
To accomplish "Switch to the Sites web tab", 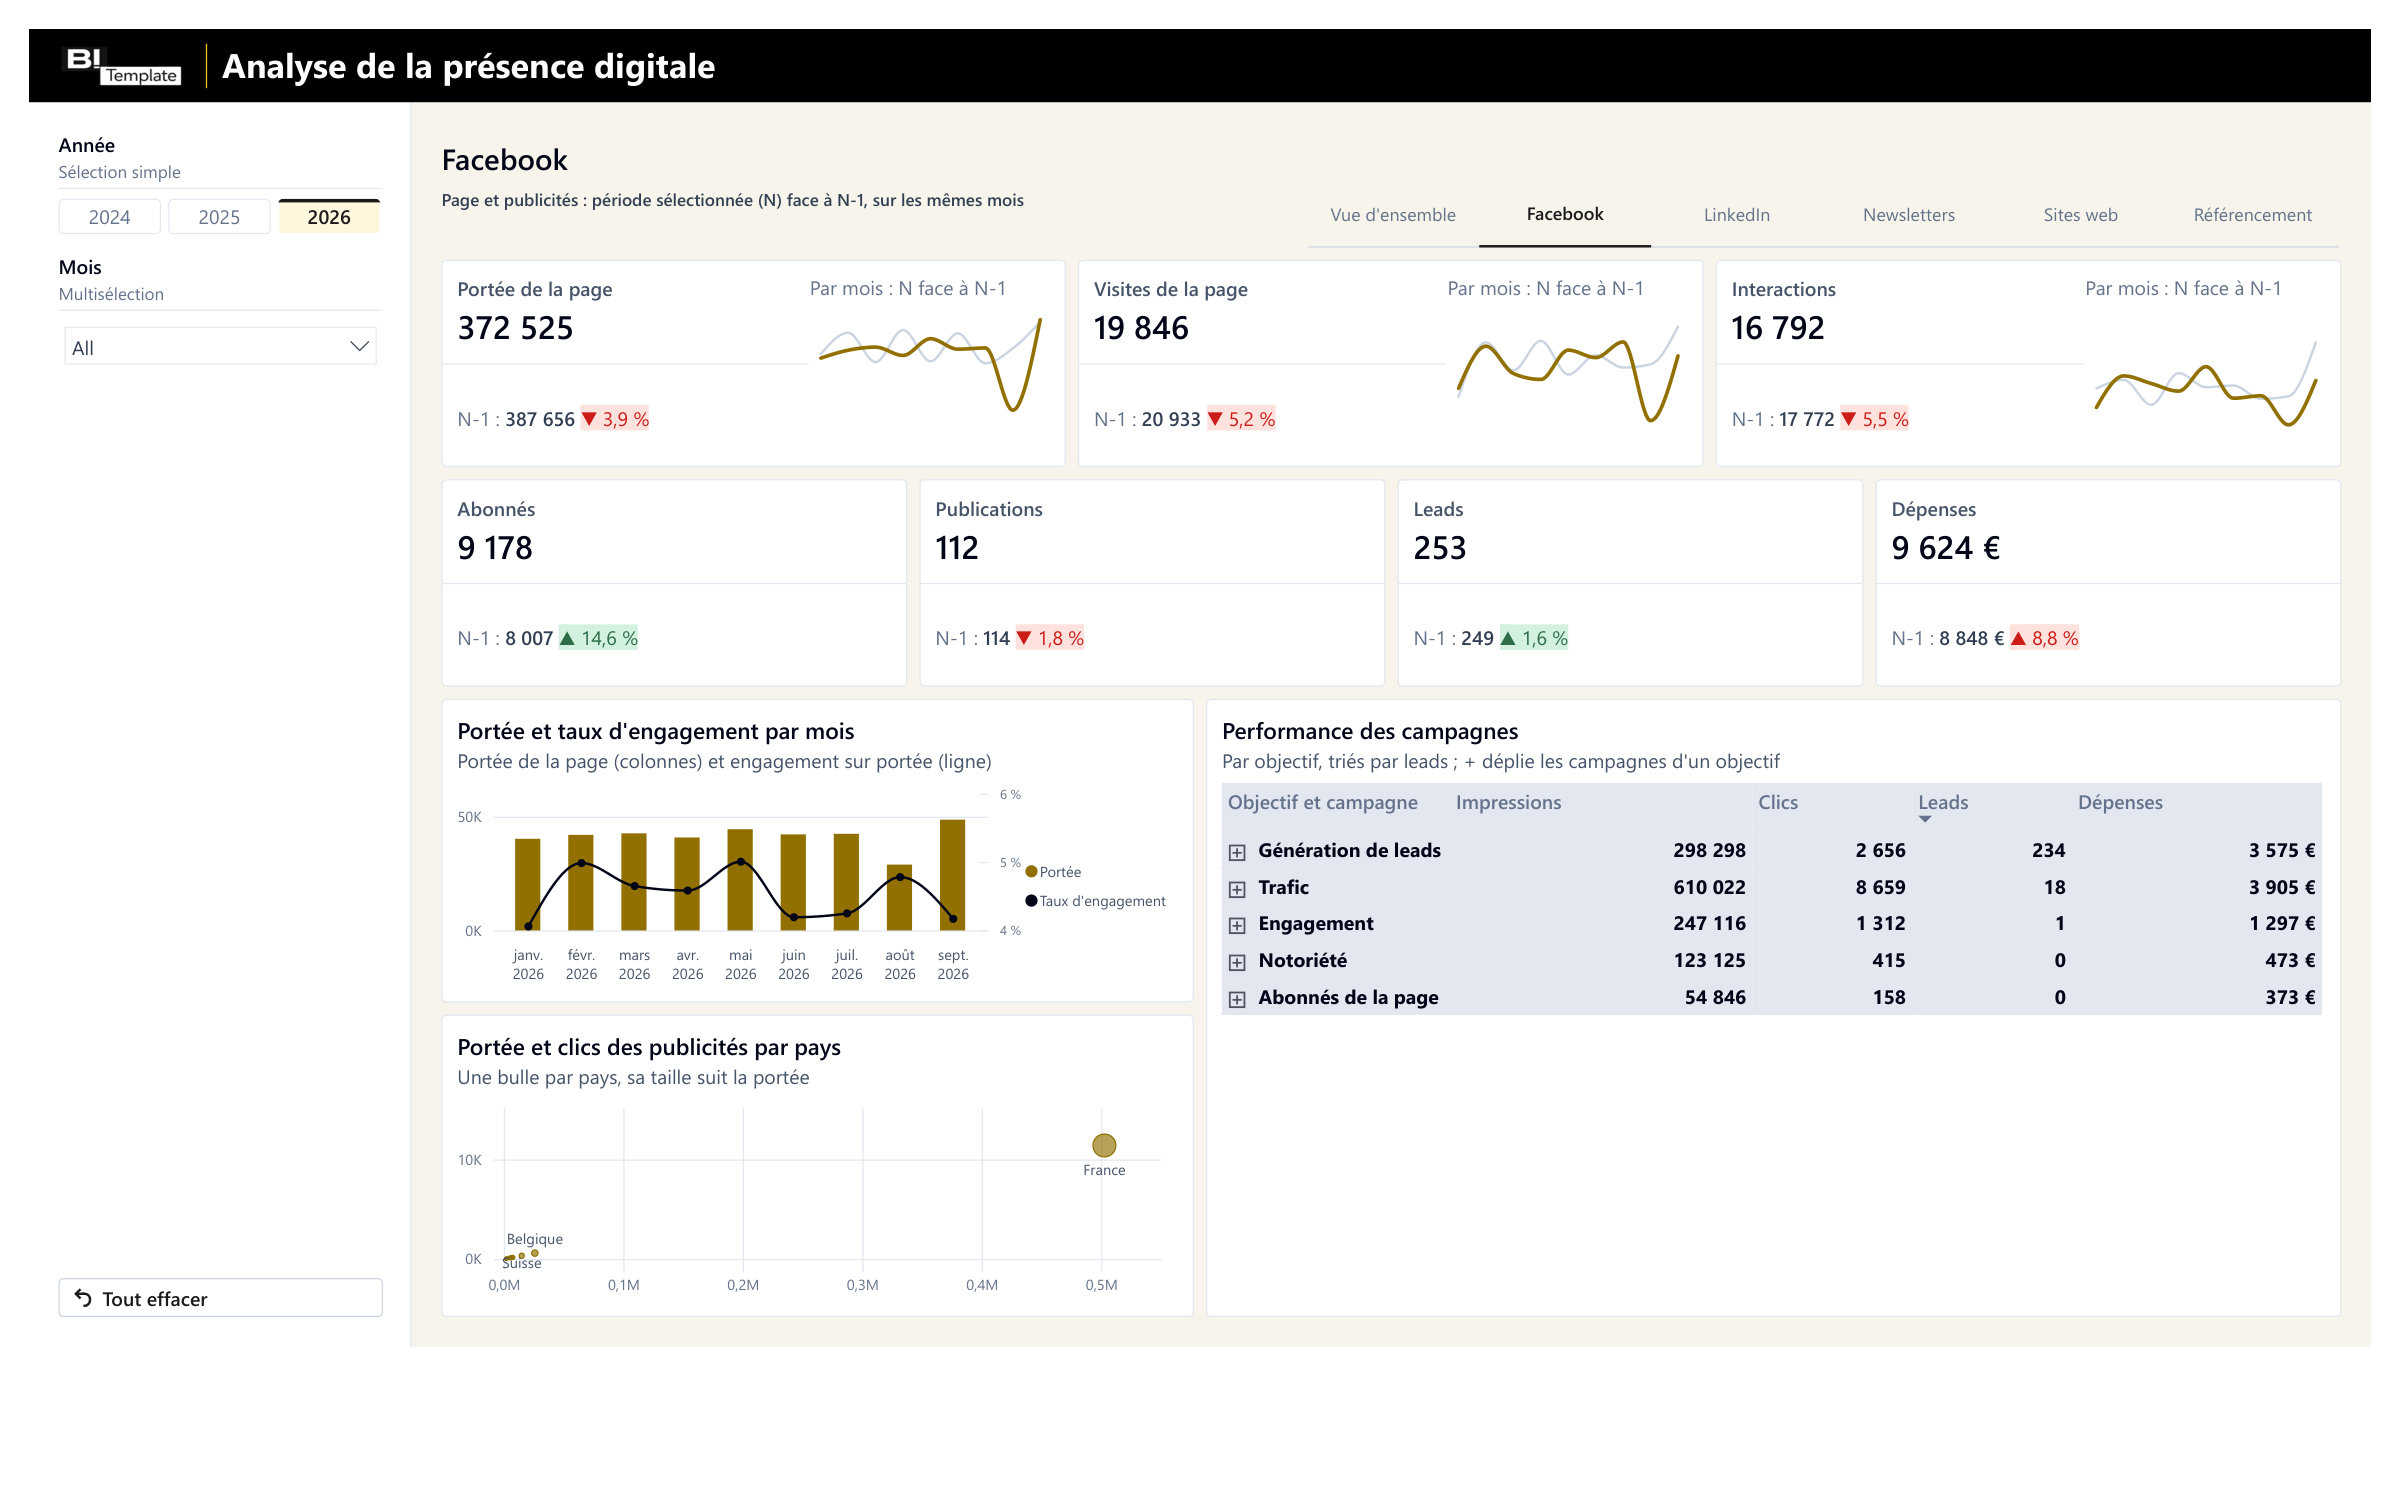I will tap(2081, 215).
